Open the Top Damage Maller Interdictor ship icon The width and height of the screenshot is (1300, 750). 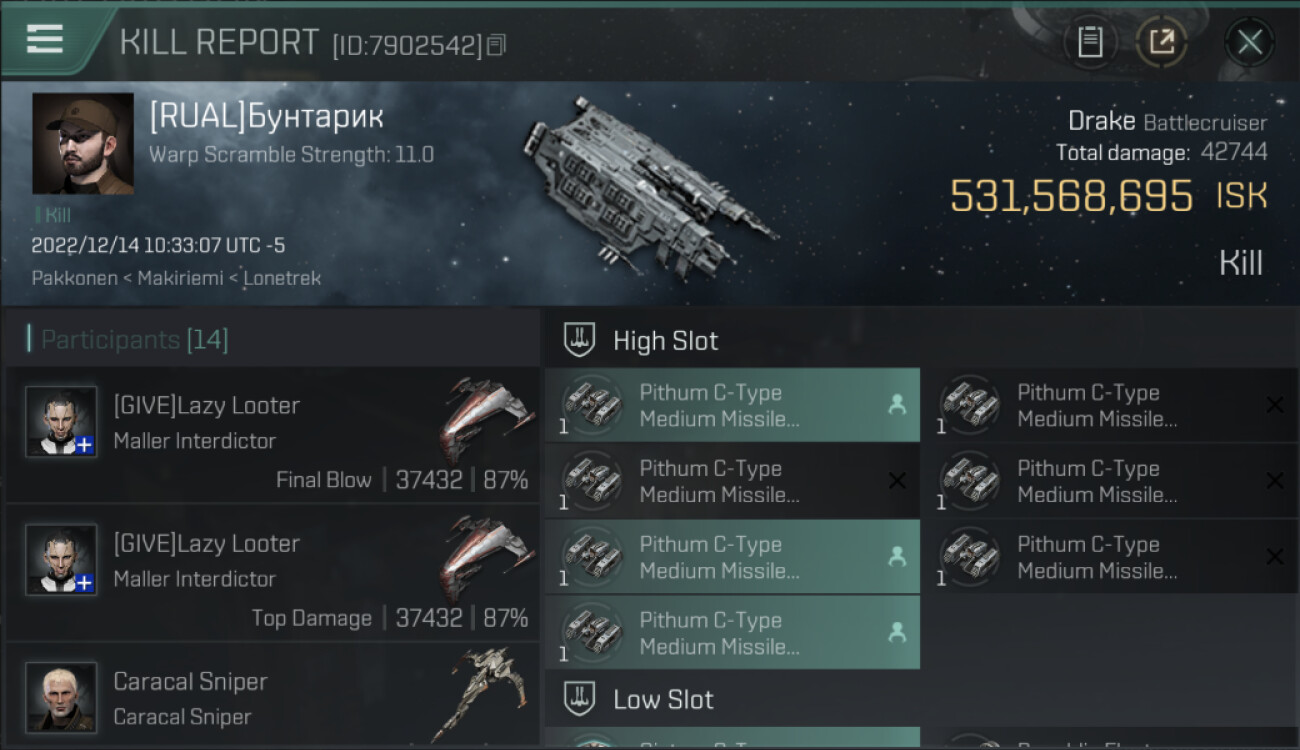(x=486, y=558)
